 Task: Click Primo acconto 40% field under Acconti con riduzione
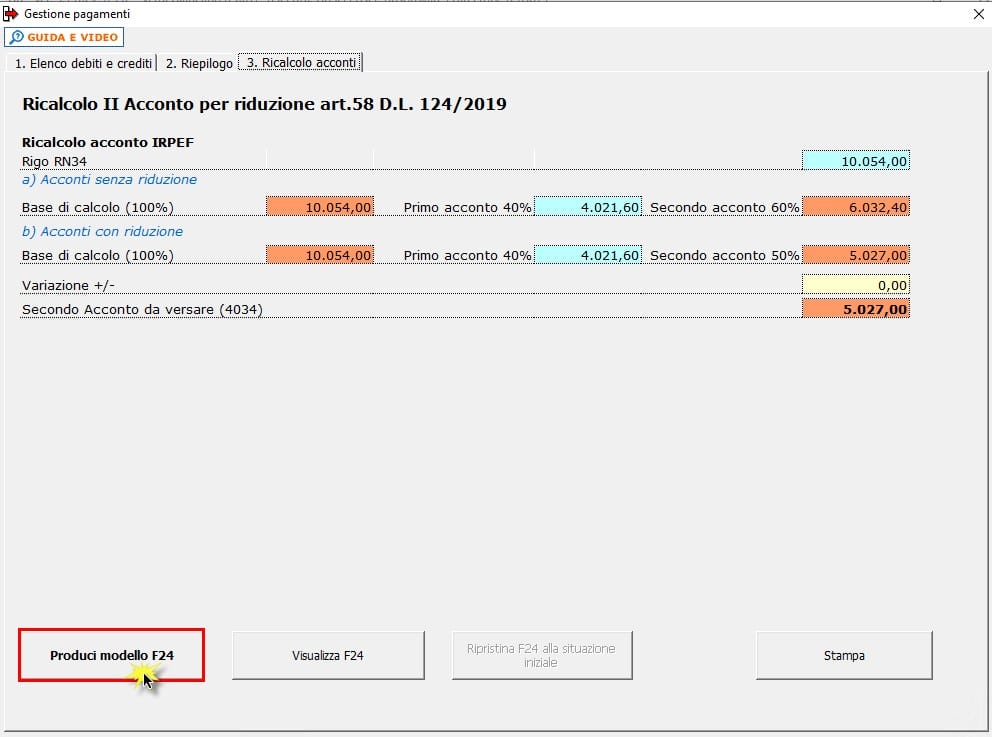(588, 255)
